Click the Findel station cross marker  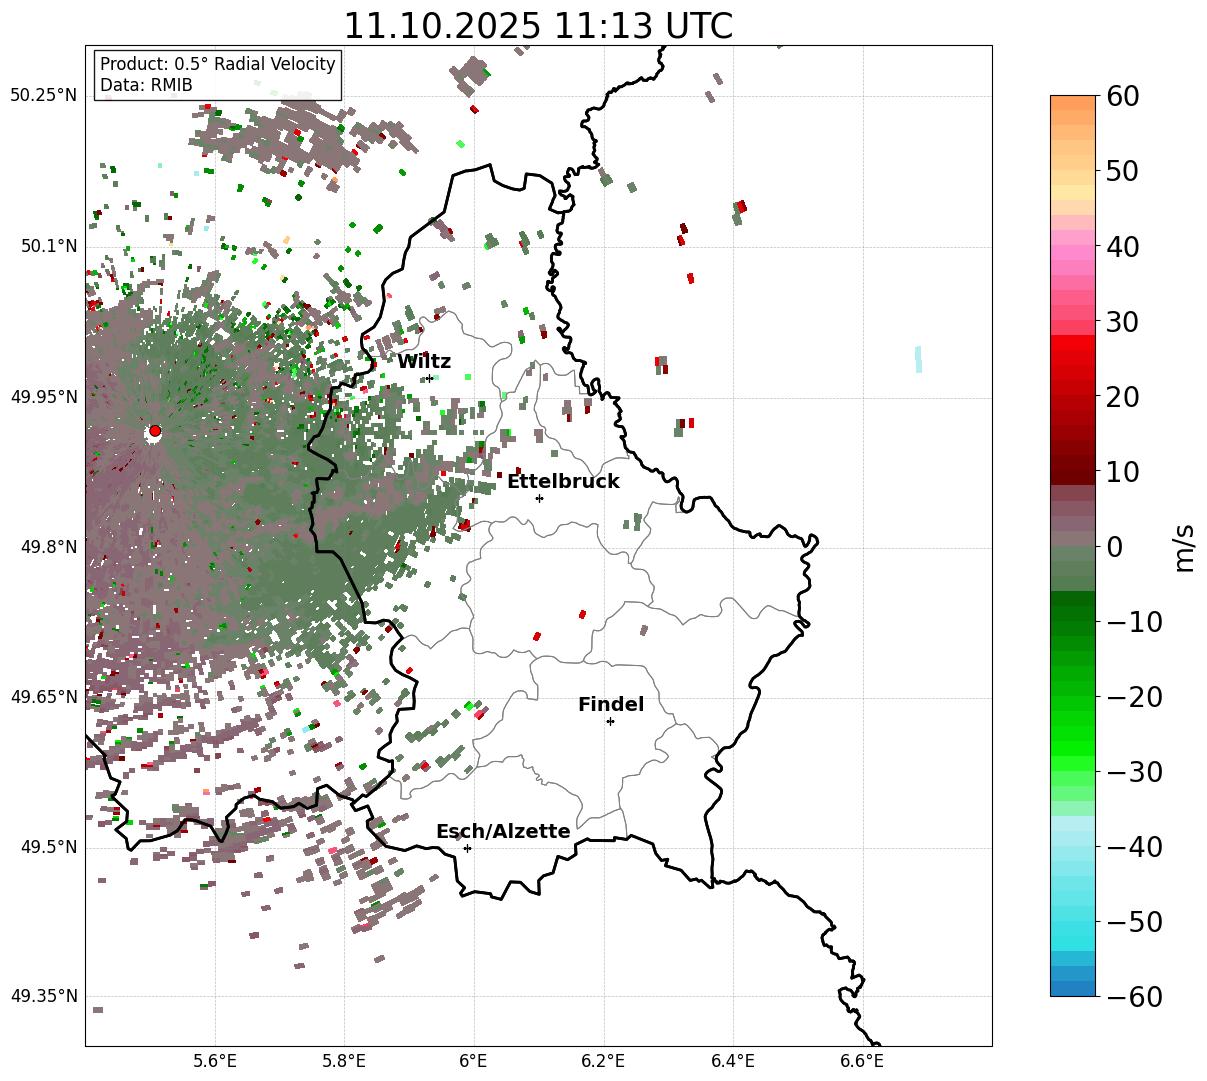610,721
